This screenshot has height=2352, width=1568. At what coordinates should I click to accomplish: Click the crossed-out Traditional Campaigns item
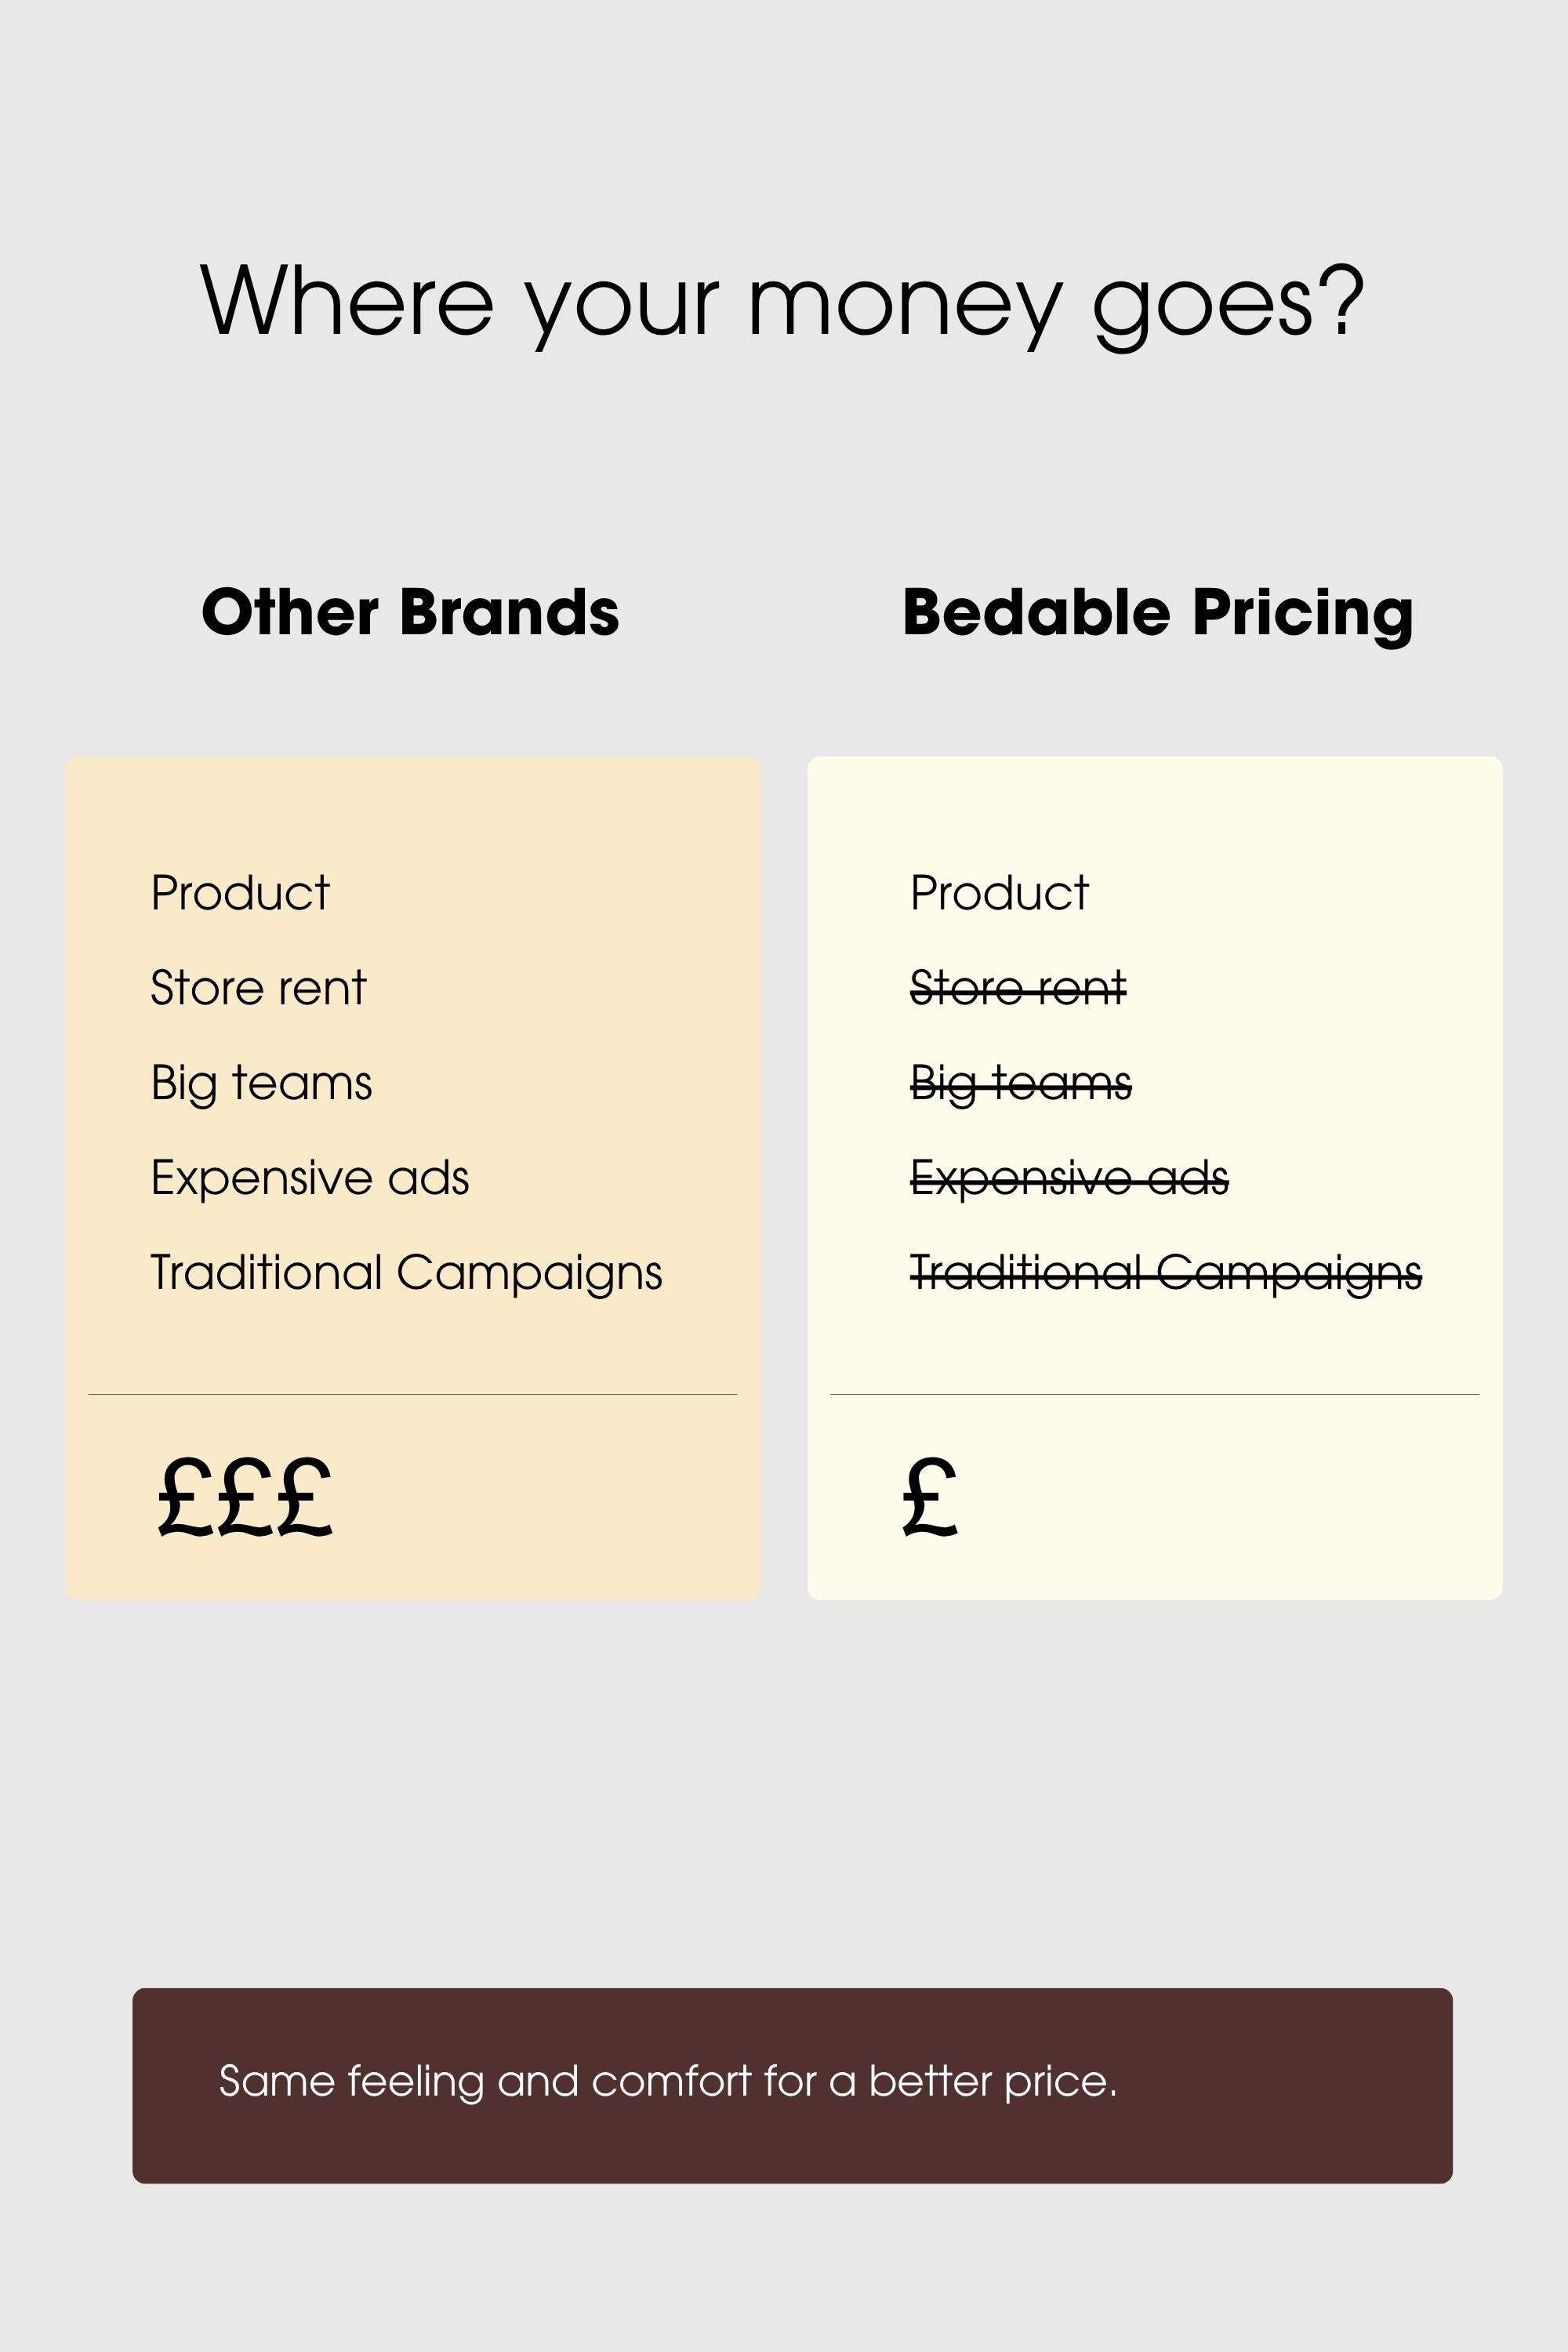pos(1166,1275)
